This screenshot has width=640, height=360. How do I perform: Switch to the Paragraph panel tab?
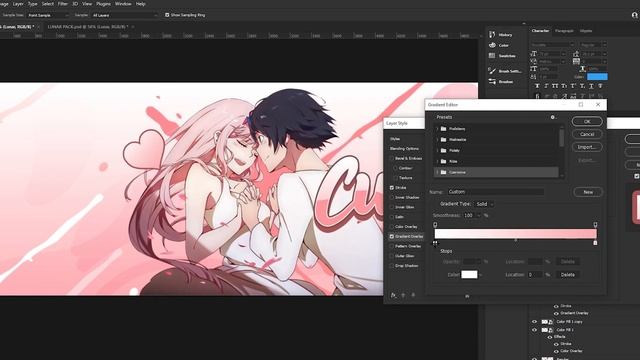pyautogui.click(x=564, y=31)
